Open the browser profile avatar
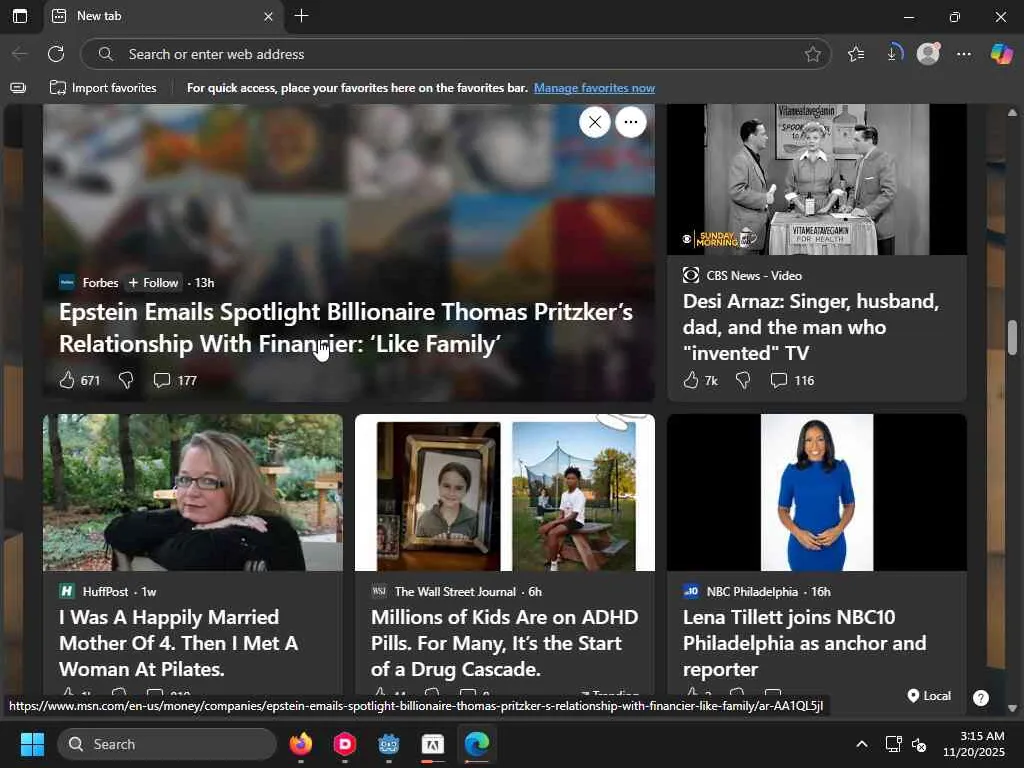 928,54
